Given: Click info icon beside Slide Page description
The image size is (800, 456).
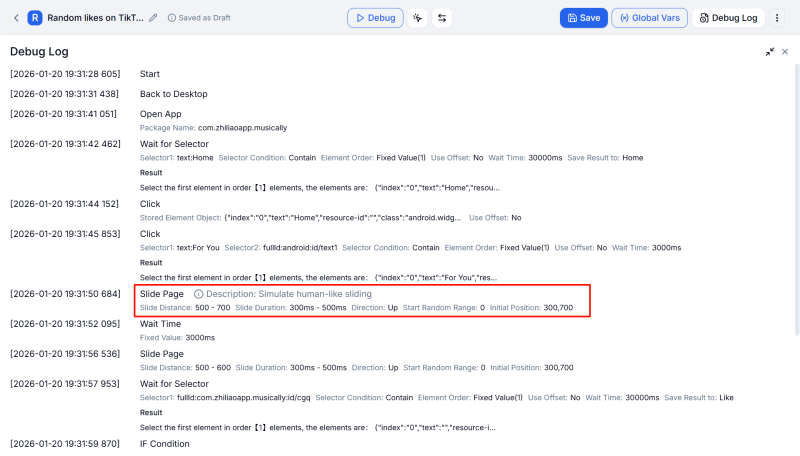Looking at the screenshot, I should 198,294.
